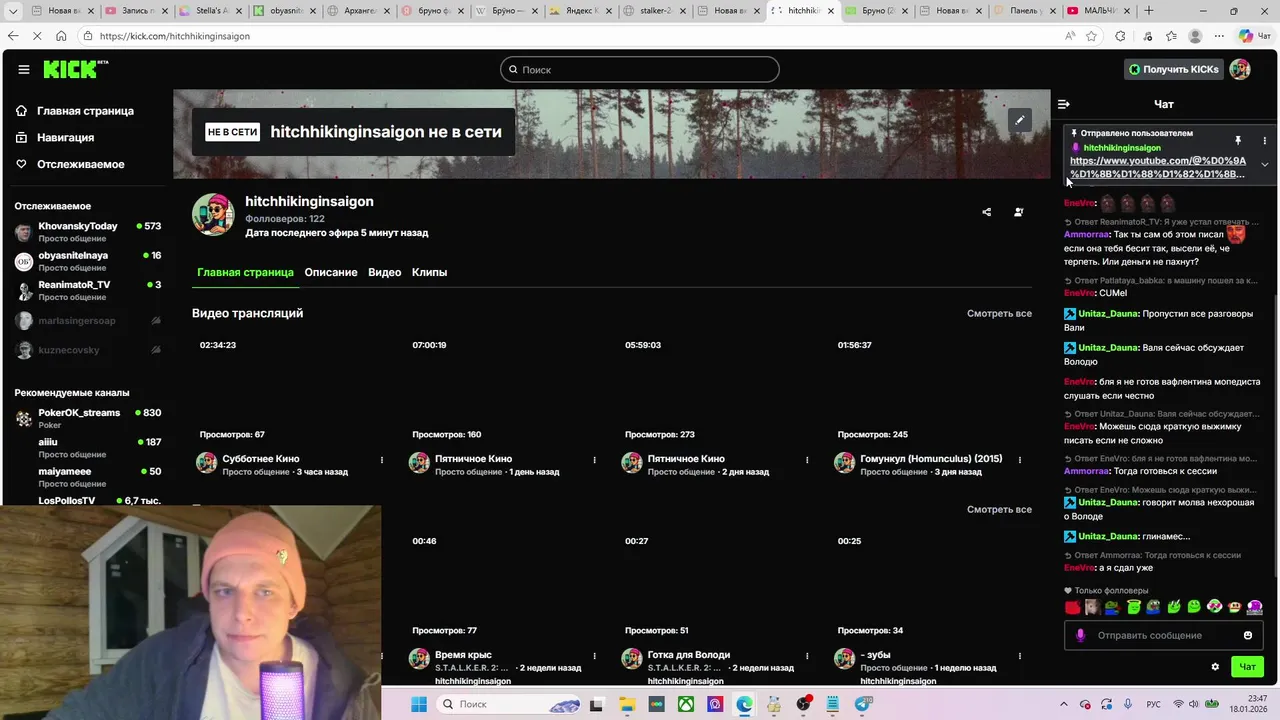This screenshot has height=720, width=1280.
Task: Open PokerOK_streams recommended channel
Action: [x=88, y=418]
